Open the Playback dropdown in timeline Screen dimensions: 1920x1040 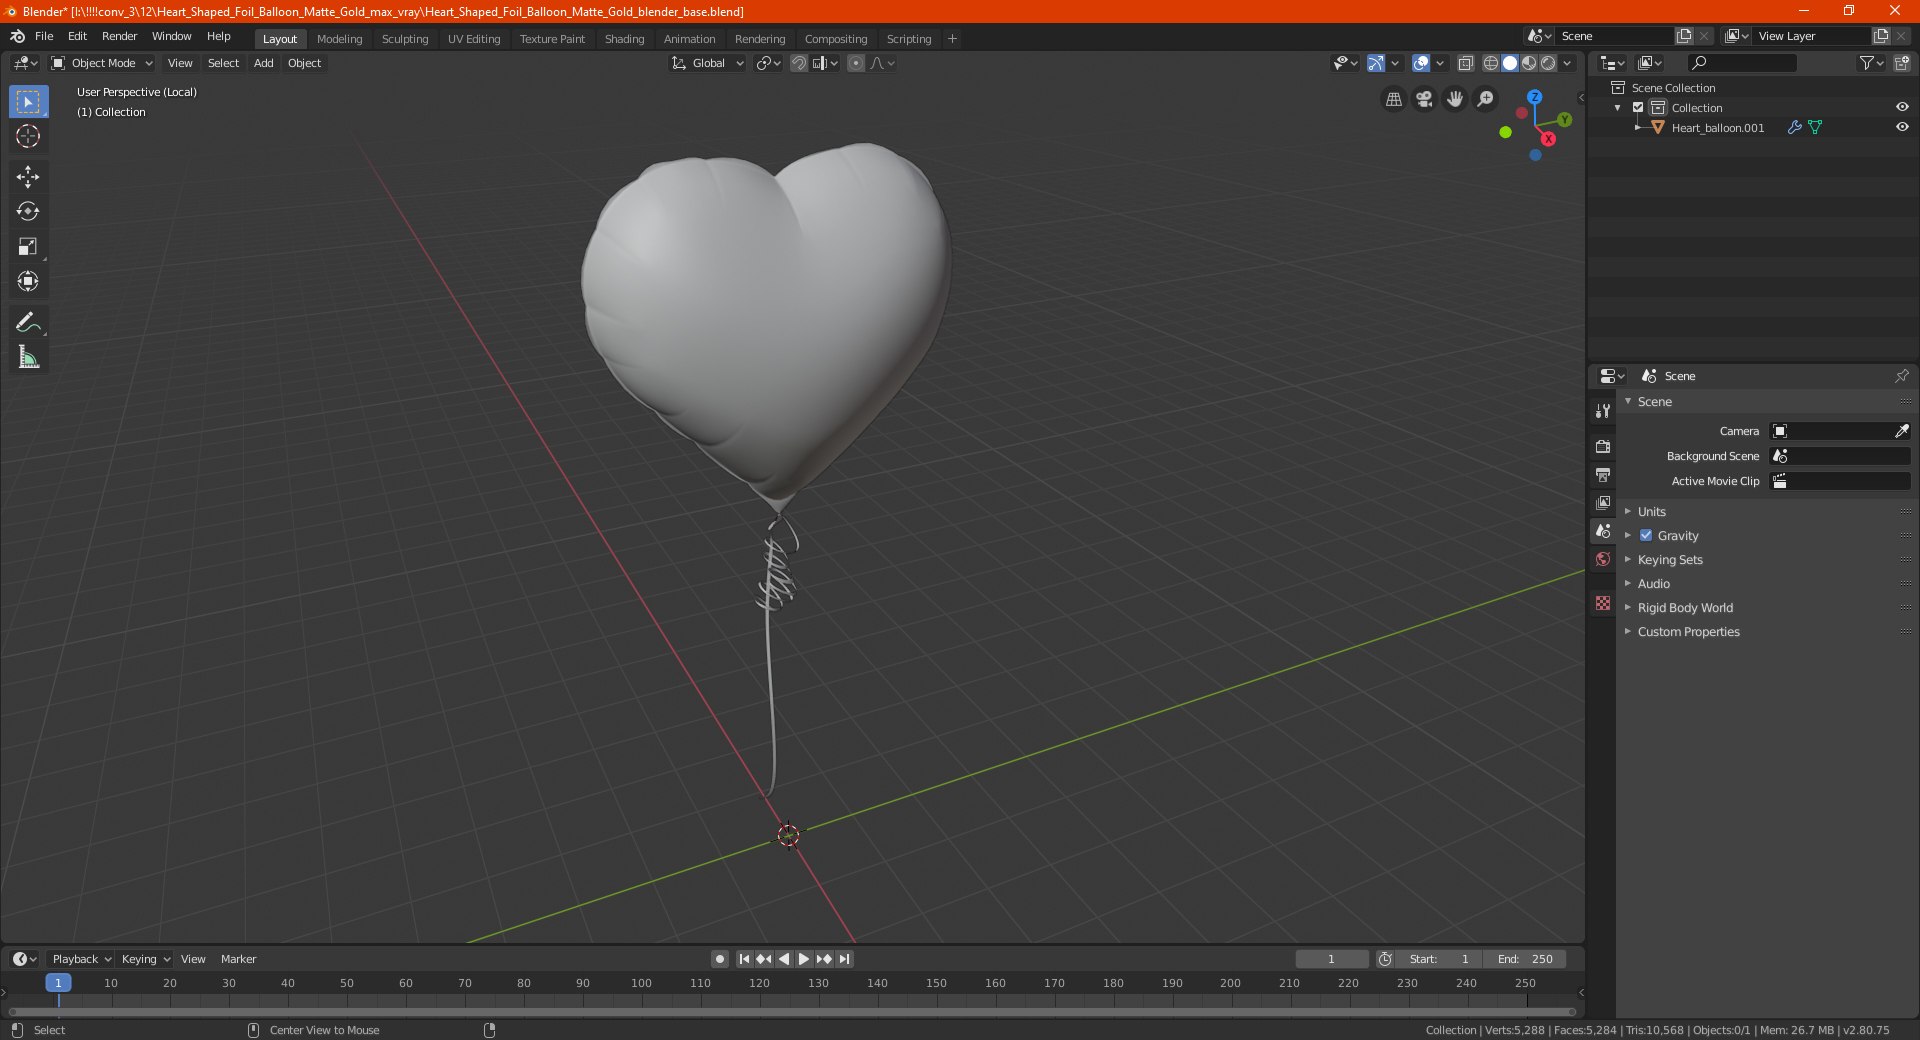tap(81, 959)
